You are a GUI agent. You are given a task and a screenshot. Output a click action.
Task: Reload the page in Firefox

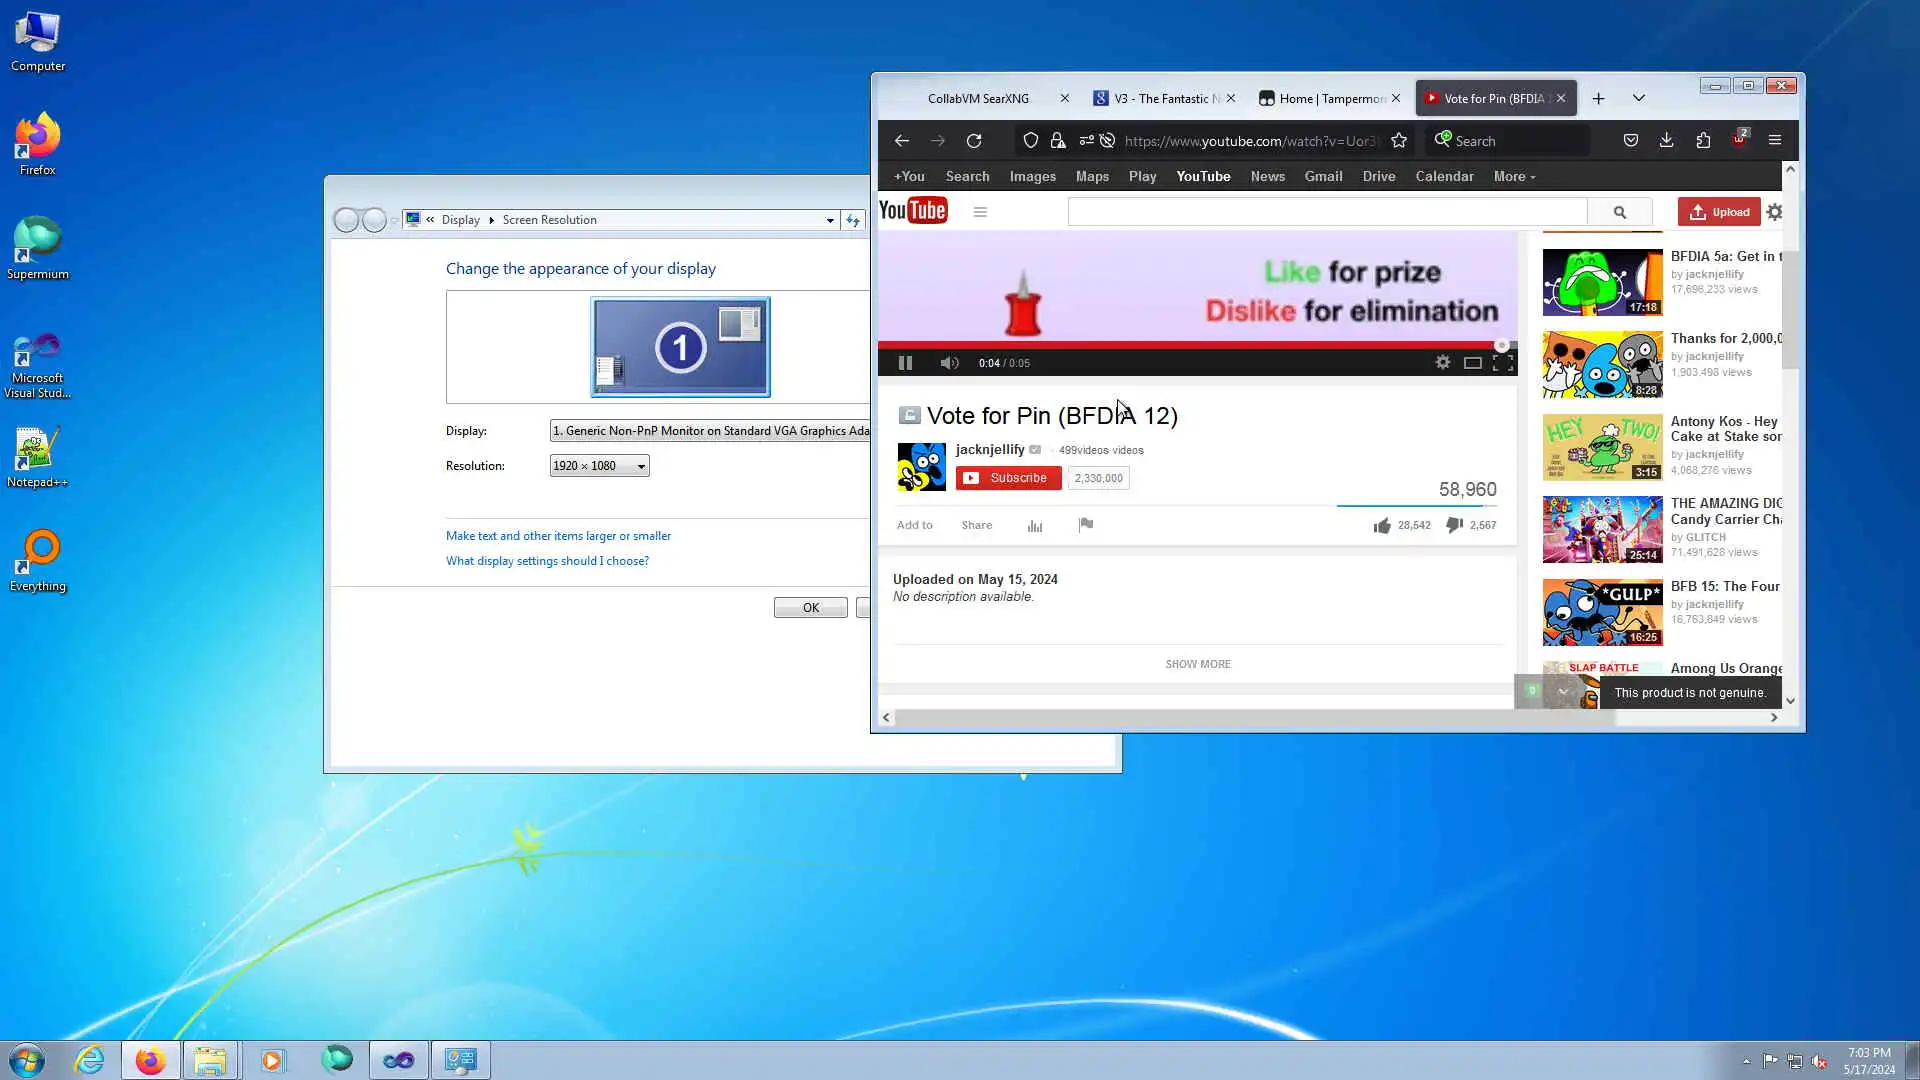coord(974,141)
